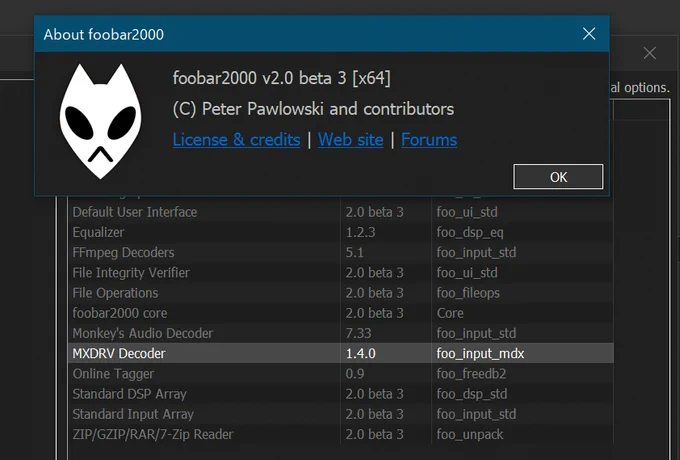Click version 5.1 of FFmpeg Decoders
The height and width of the screenshot is (460, 680).
pyautogui.click(x=355, y=252)
